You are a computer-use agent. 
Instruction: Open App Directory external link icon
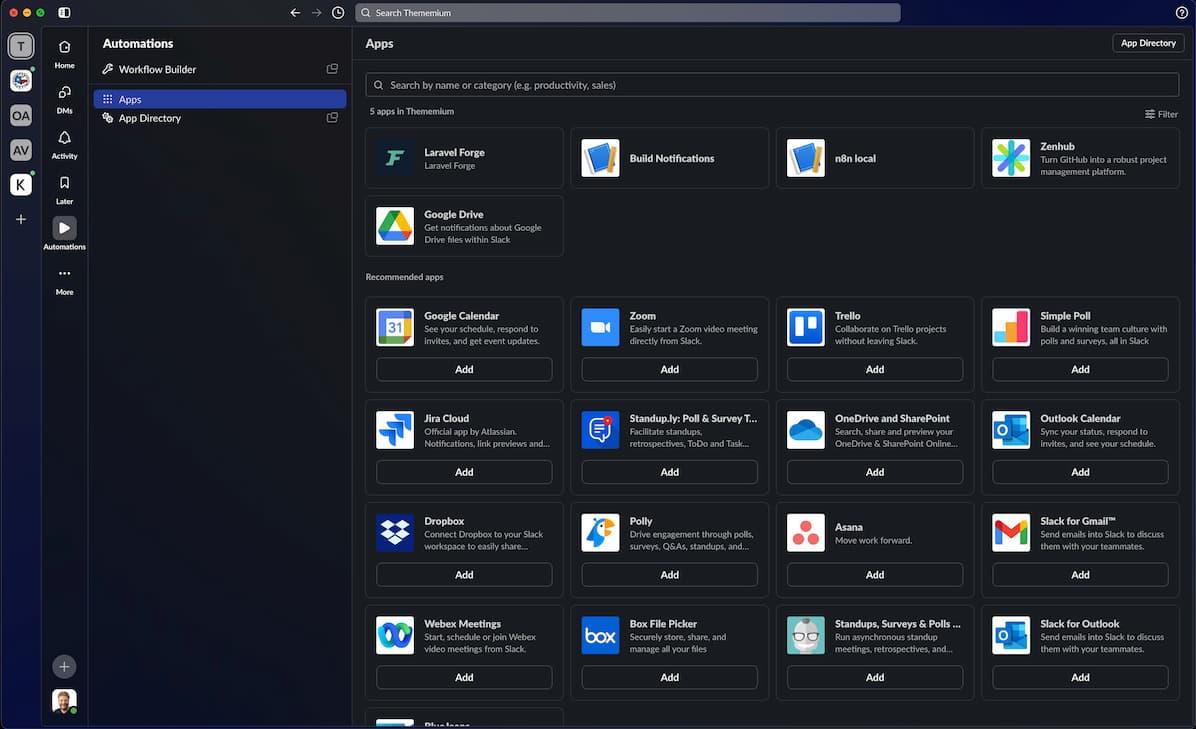click(x=332, y=117)
